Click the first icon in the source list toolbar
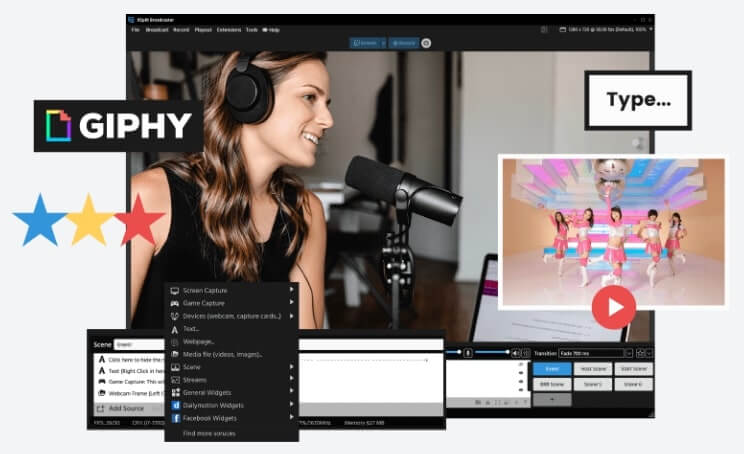This screenshot has width=744, height=454. coord(477,403)
